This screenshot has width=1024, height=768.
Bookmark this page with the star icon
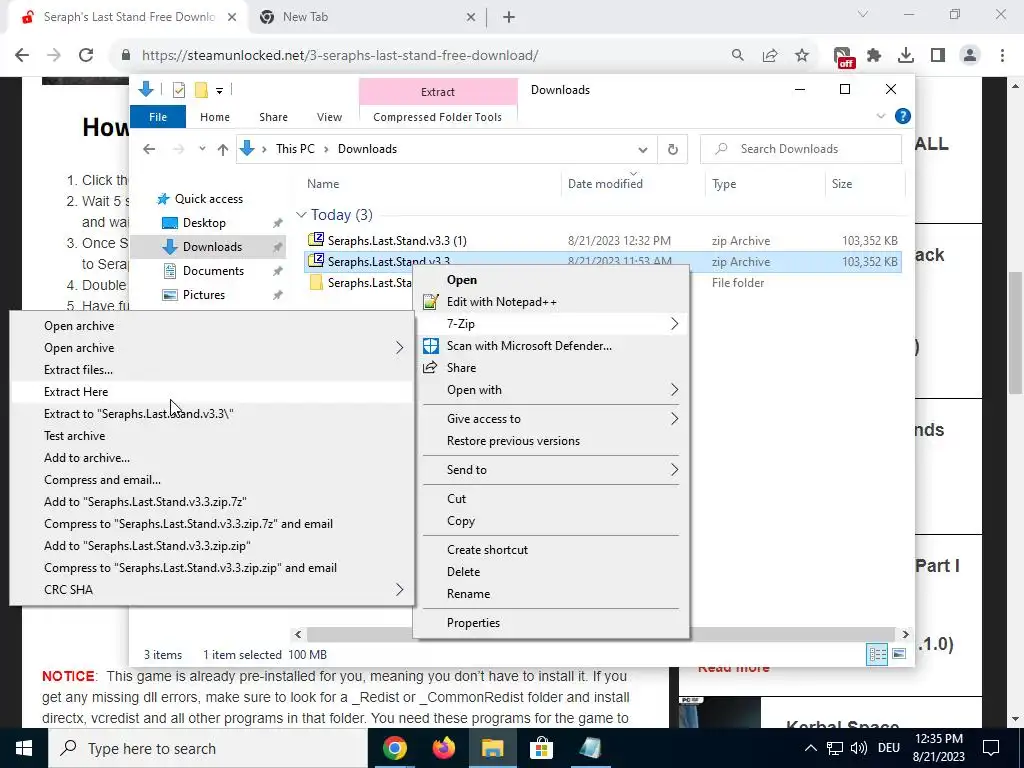pyautogui.click(x=802, y=56)
